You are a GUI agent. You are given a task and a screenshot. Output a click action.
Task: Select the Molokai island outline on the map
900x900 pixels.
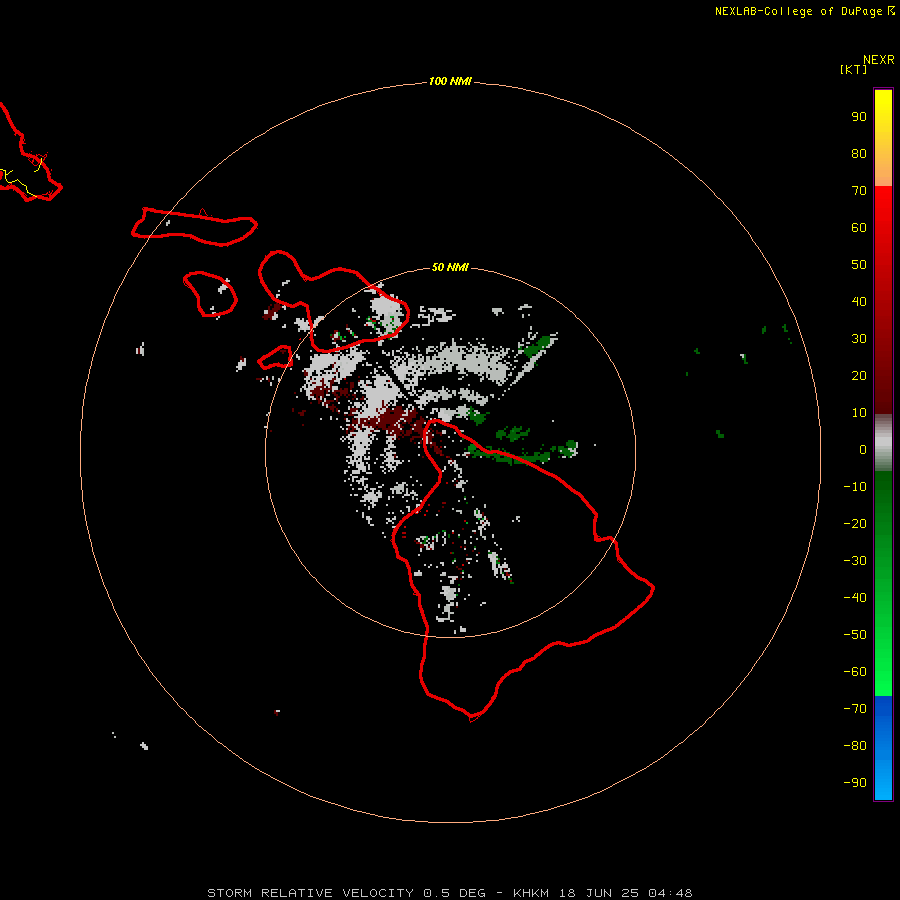pos(194,227)
